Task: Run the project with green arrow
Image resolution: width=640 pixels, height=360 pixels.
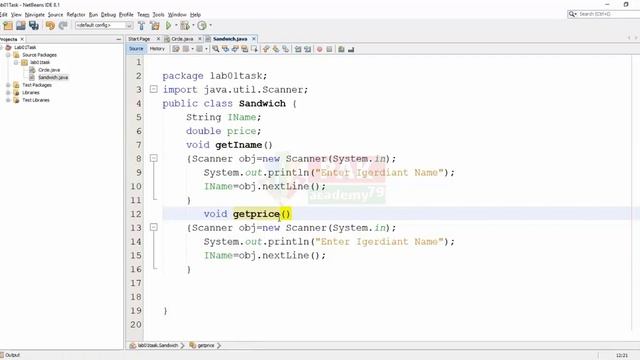Action: [168, 26]
